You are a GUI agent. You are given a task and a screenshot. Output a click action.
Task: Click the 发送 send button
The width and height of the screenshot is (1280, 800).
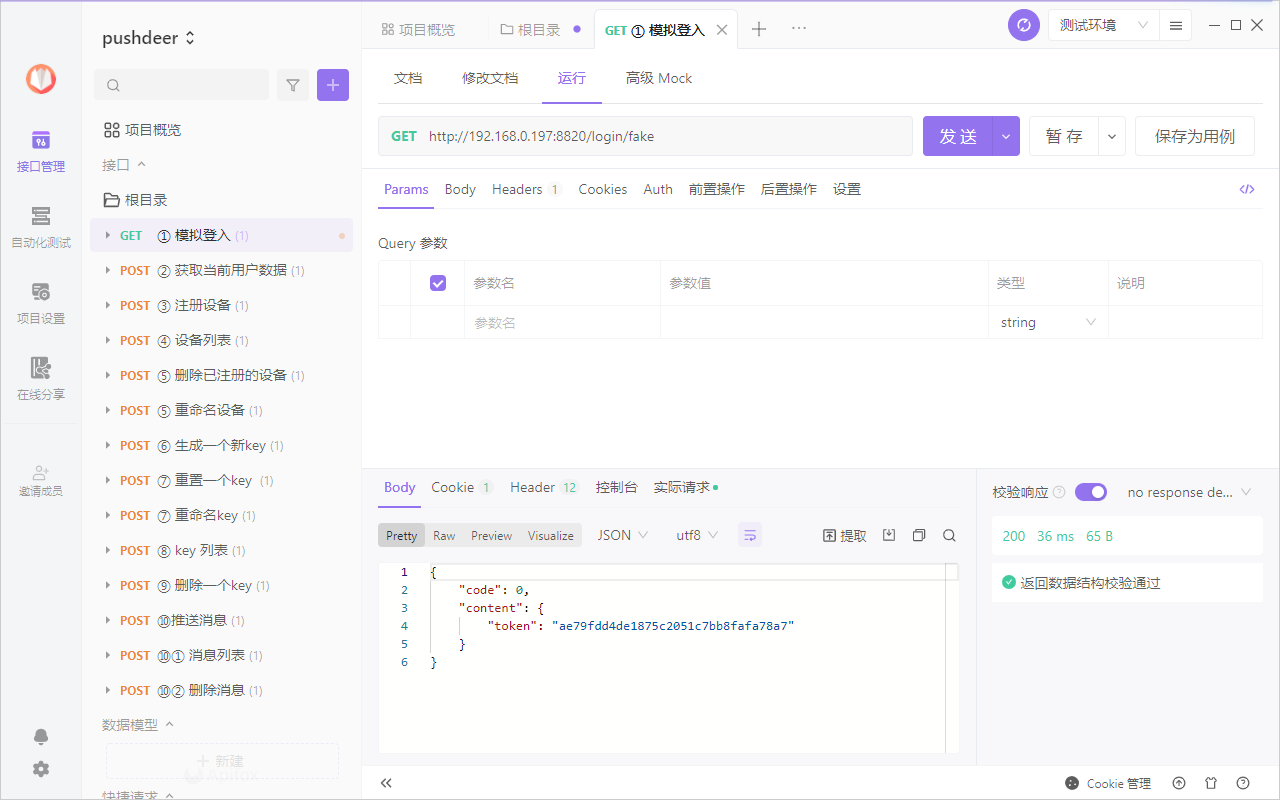[958, 136]
